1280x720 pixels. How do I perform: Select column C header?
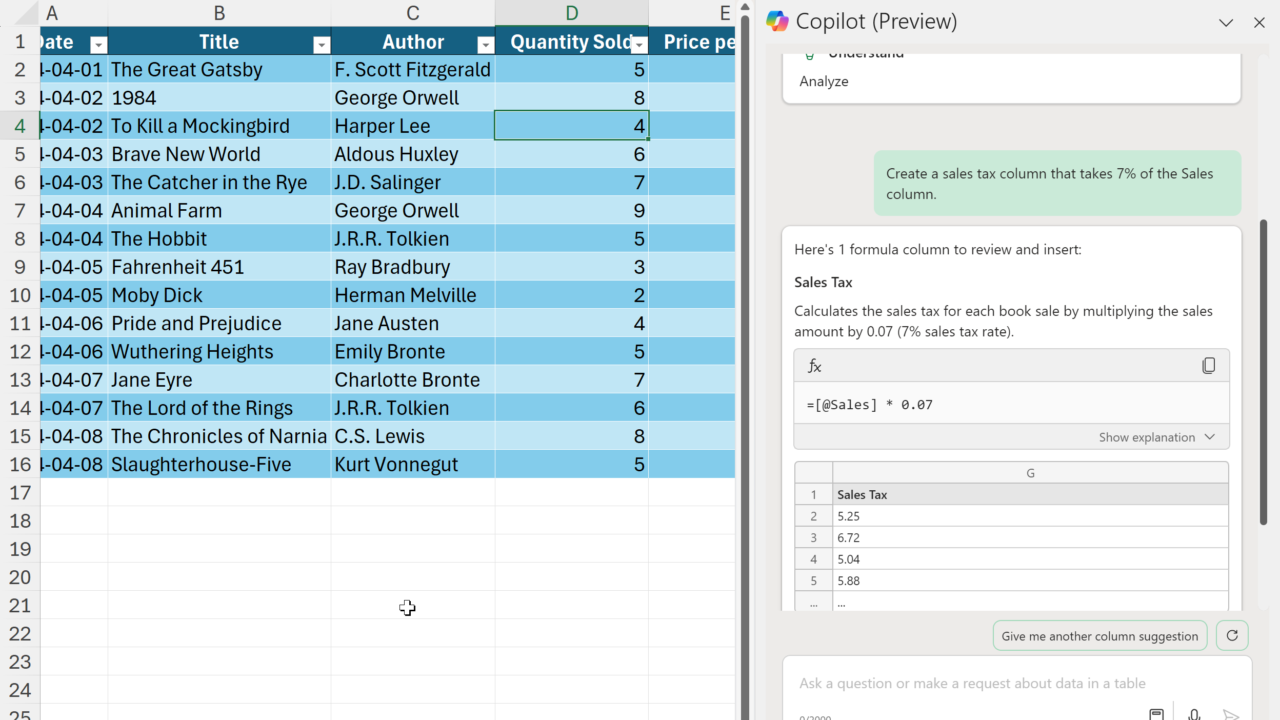[x=413, y=13]
